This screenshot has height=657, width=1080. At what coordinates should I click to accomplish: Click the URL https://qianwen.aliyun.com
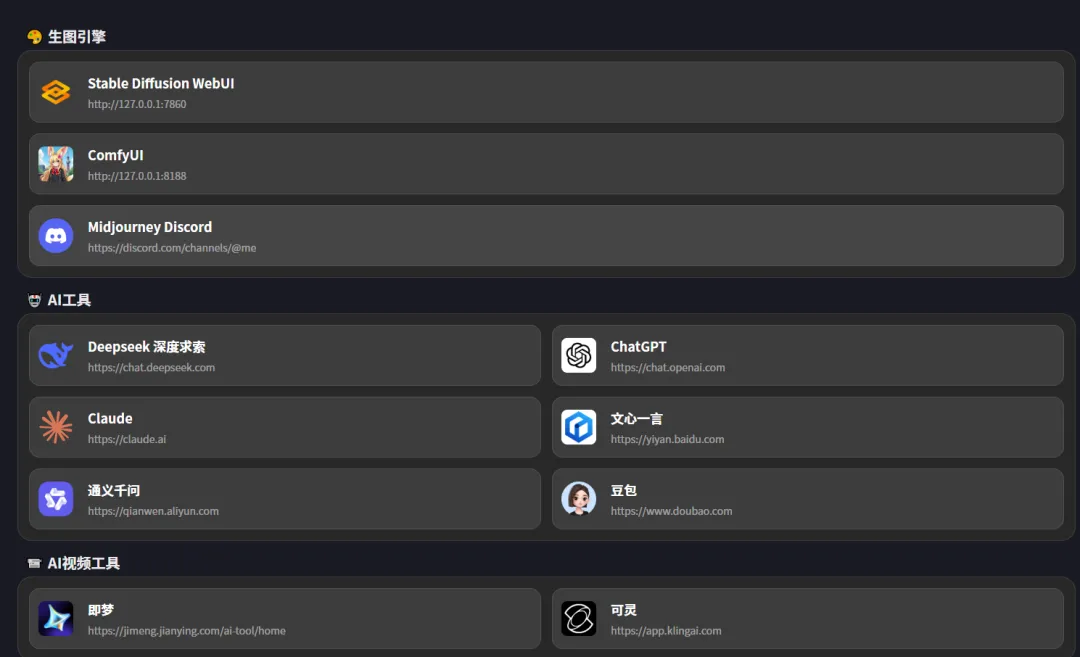[153, 511]
